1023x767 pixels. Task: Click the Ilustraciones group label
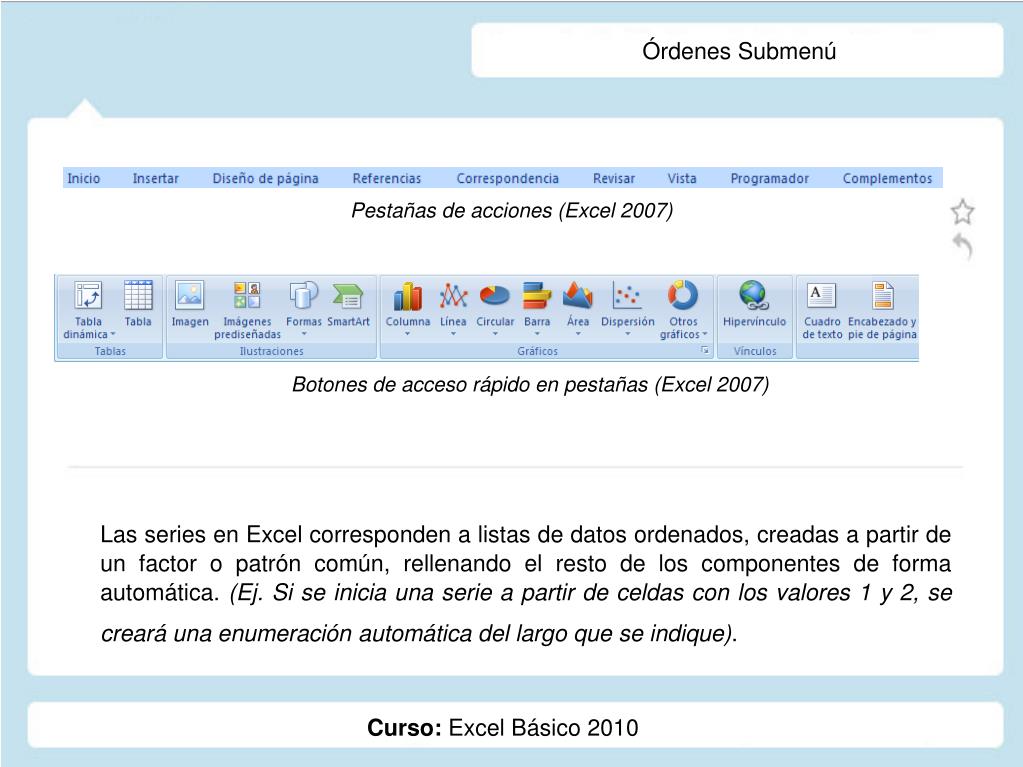pyautogui.click(x=271, y=351)
